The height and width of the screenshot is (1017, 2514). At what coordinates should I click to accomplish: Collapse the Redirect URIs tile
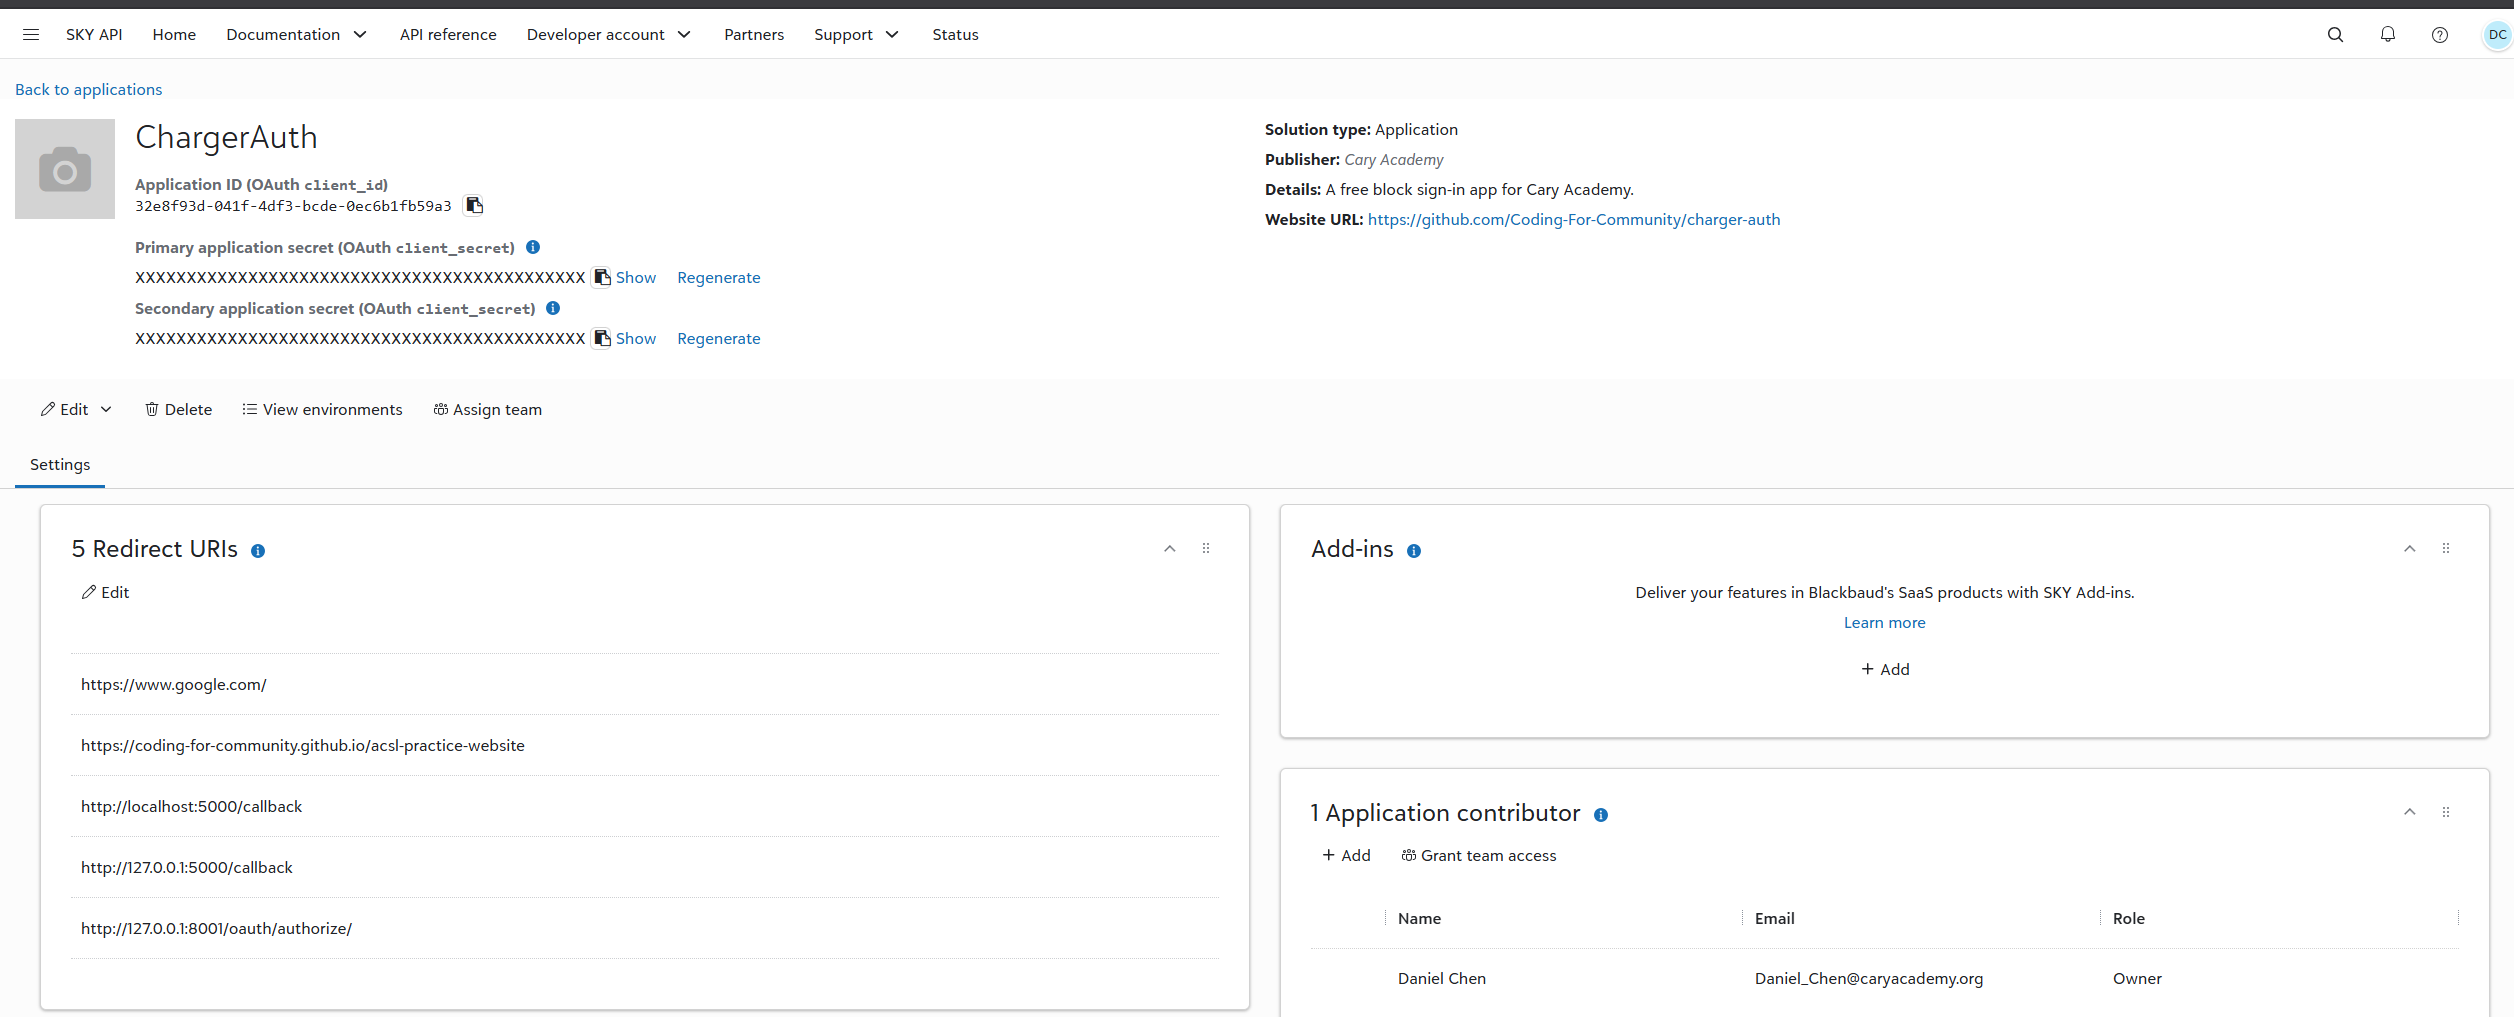click(x=1170, y=548)
